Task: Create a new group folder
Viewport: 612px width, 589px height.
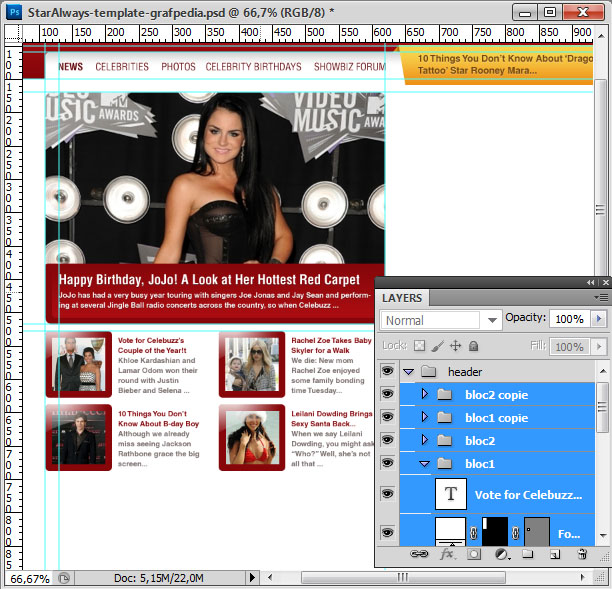Action: click(x=527, y=554)
